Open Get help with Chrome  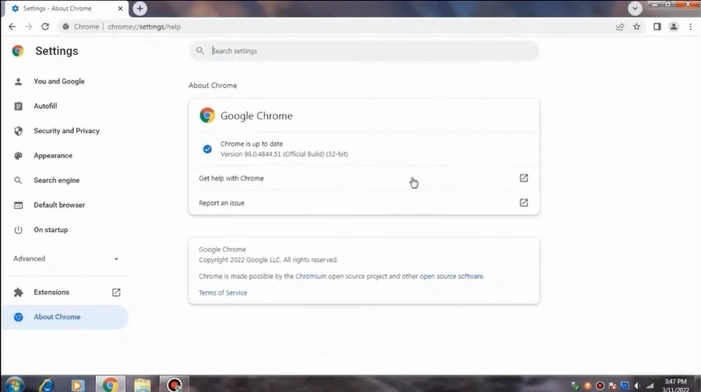pyautogui.click(x=364, y=178)
